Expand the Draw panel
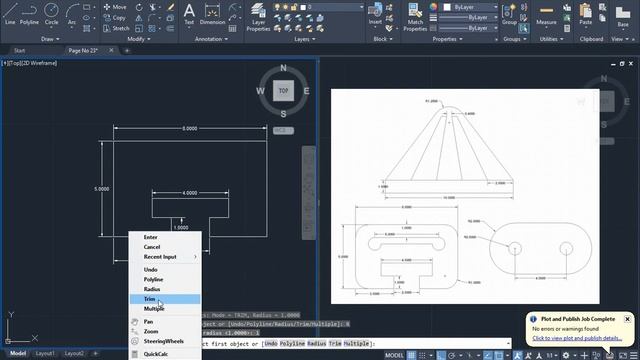640x360 pixels. tap(50, 39)
